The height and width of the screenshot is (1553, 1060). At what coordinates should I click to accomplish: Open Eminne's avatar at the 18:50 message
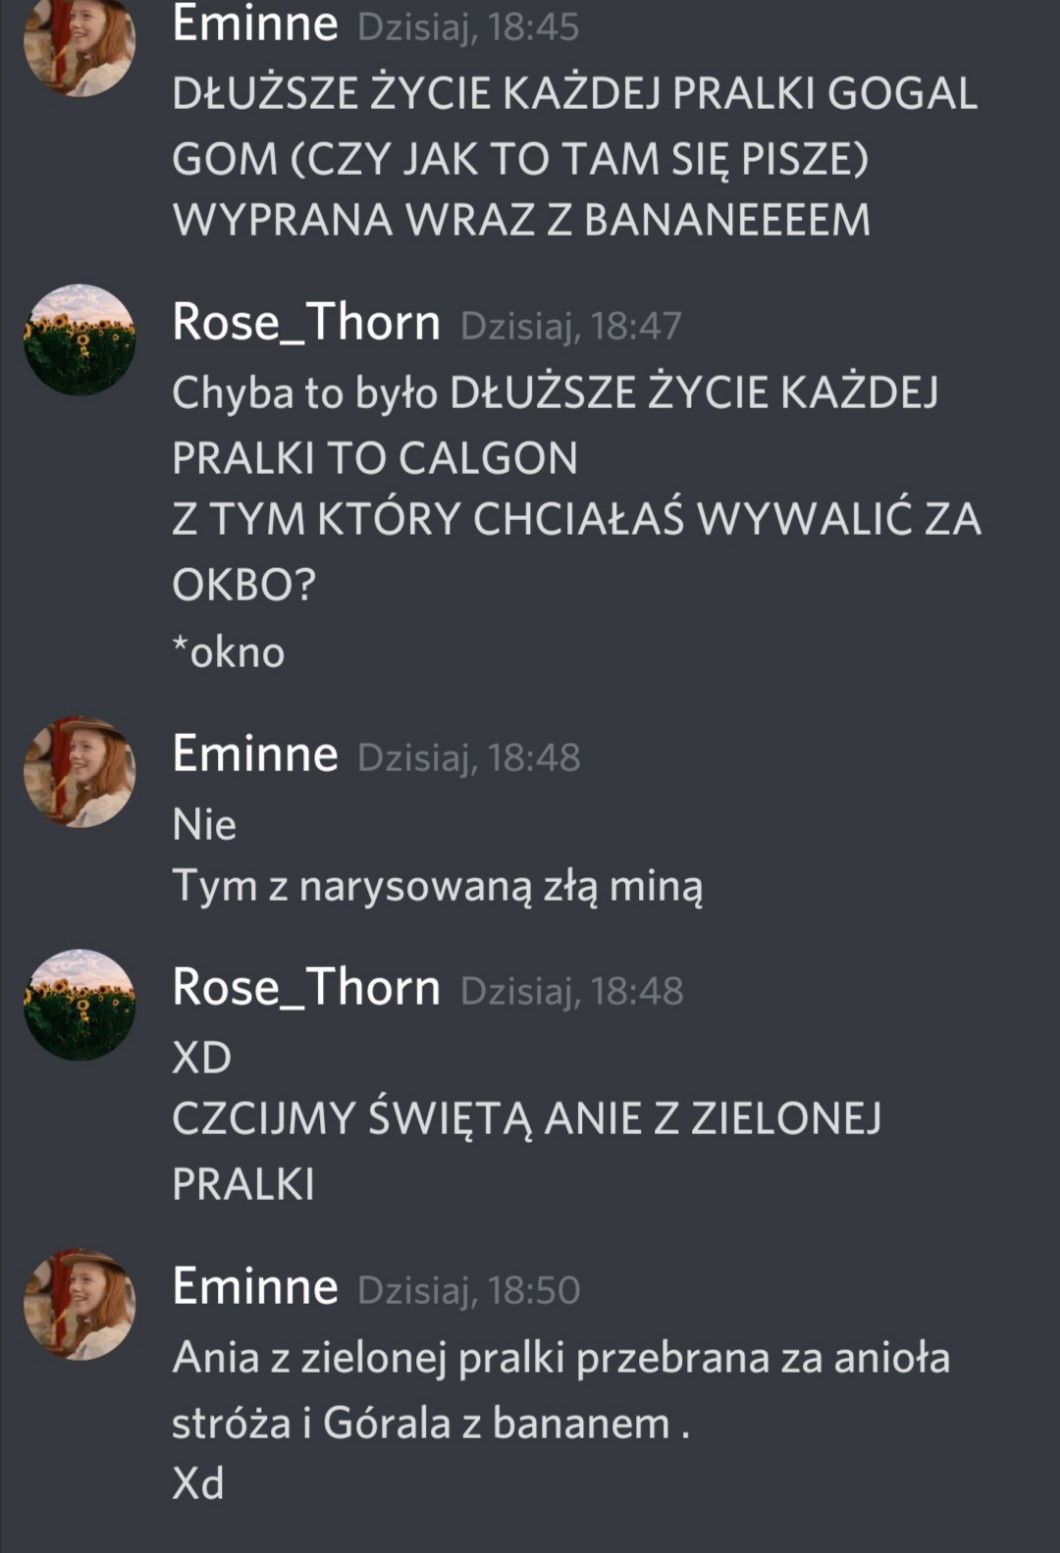80,1303
